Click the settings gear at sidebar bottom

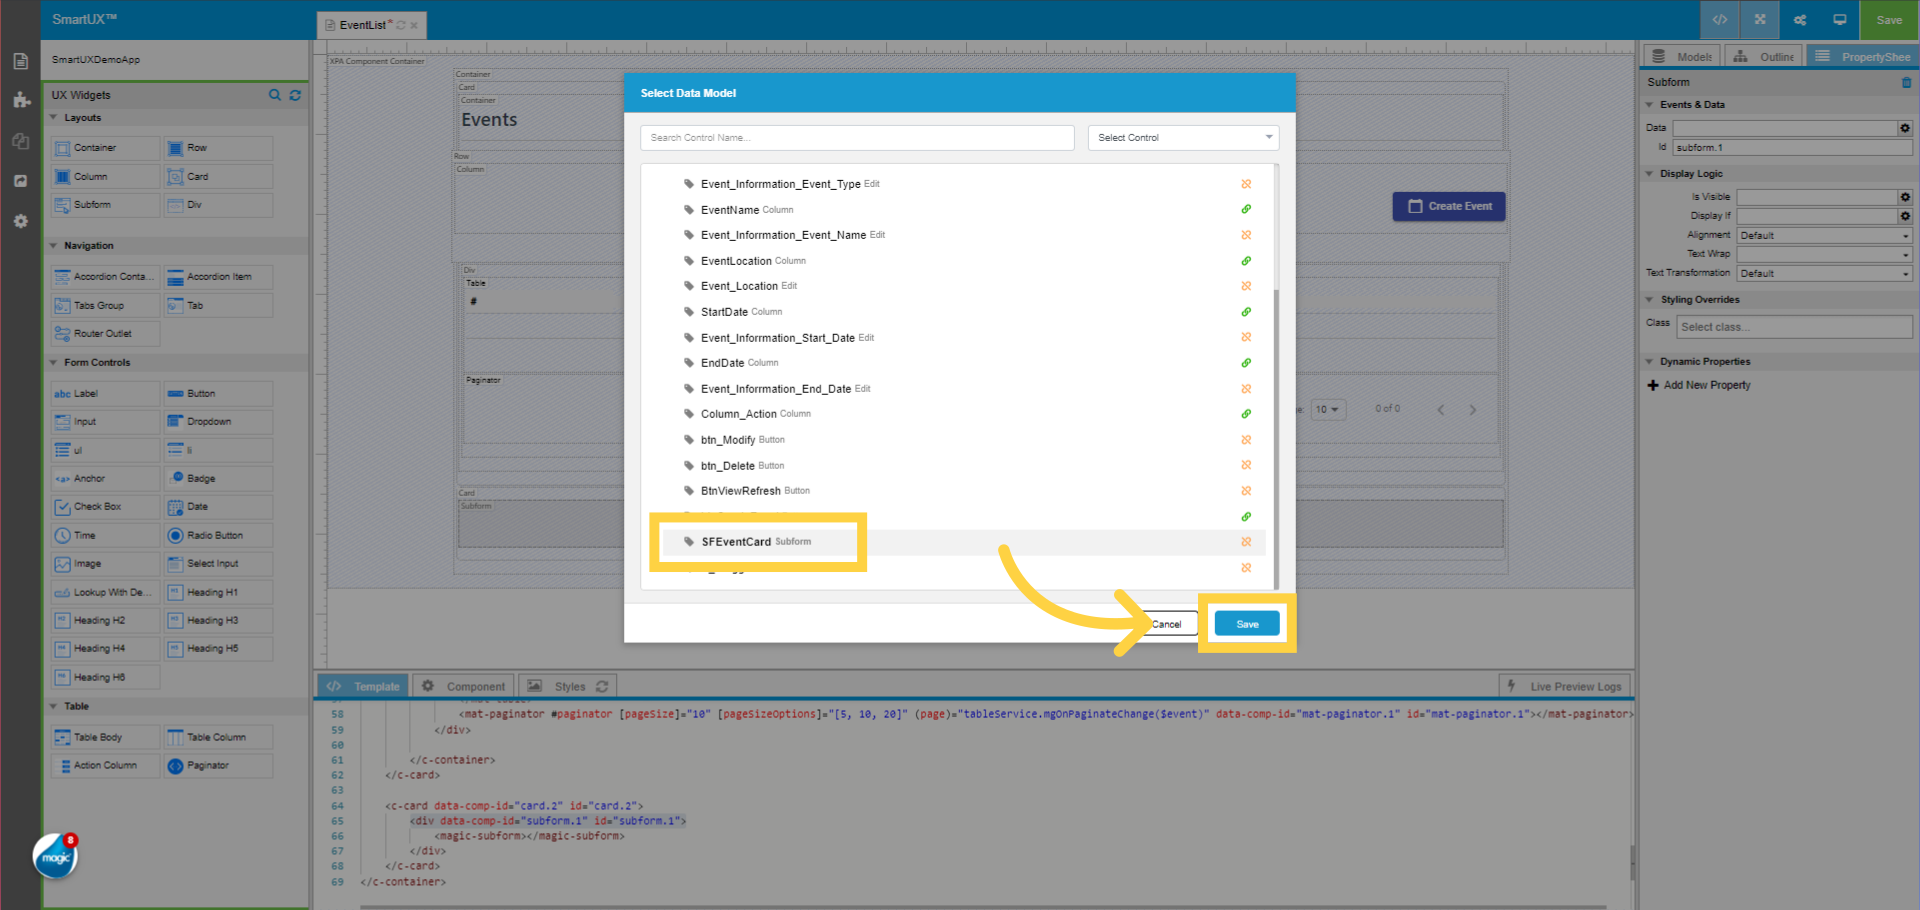click(20, 221)
